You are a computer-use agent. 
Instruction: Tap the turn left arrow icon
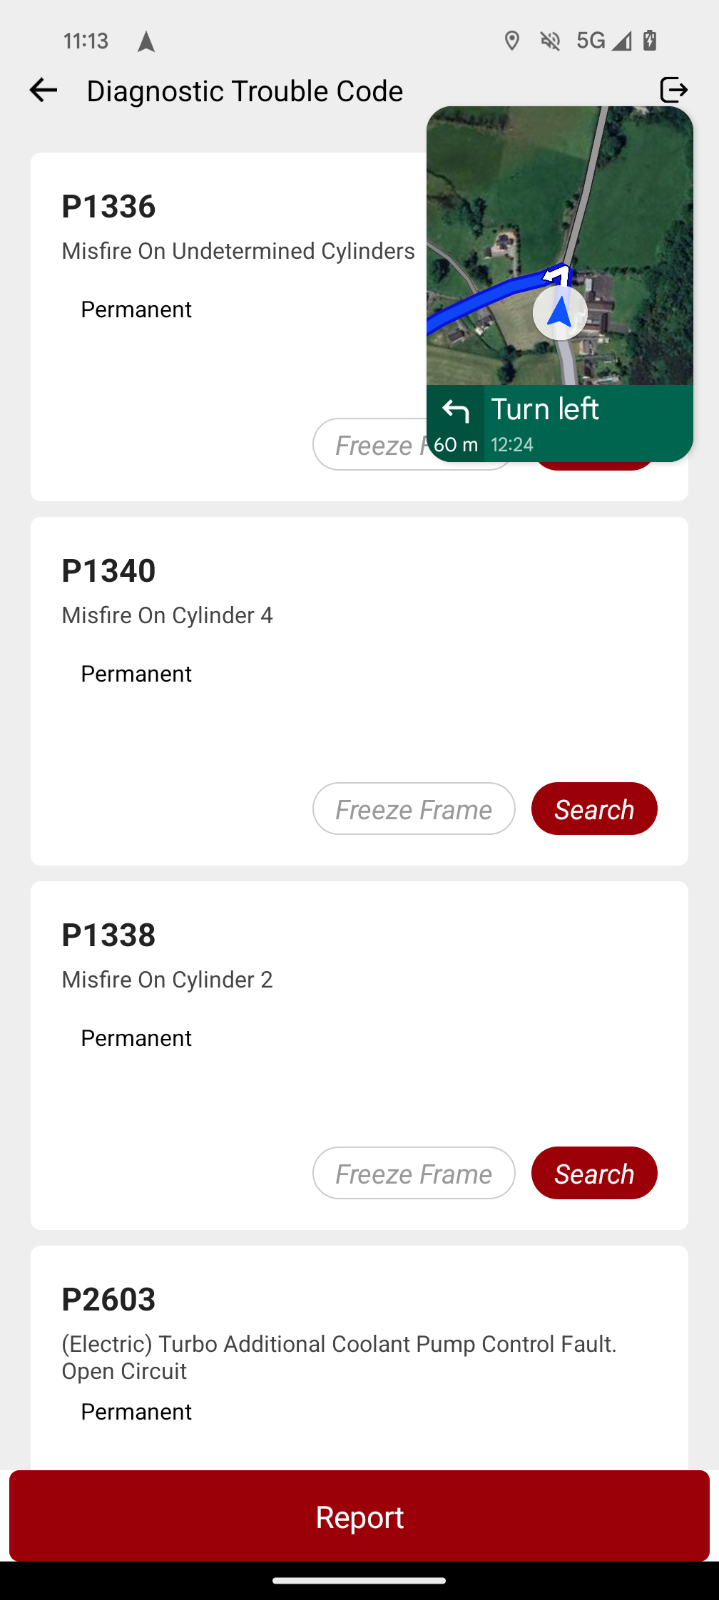click(x=456, y=411)
